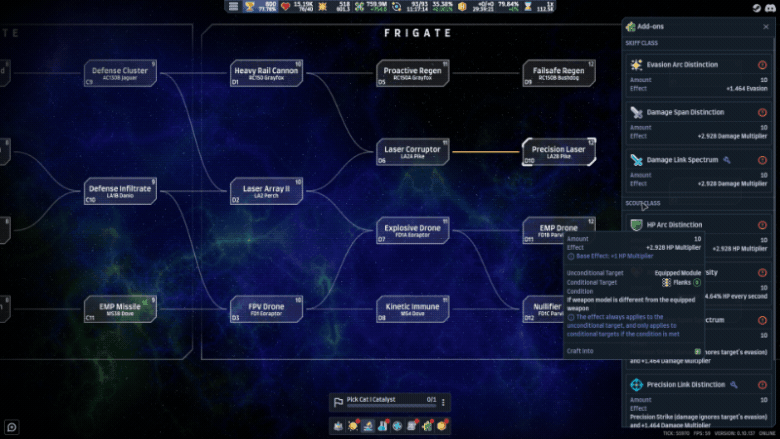Close the Add-ons panel
This screenshot has height=439, width=780.
(x=766, y=27)
